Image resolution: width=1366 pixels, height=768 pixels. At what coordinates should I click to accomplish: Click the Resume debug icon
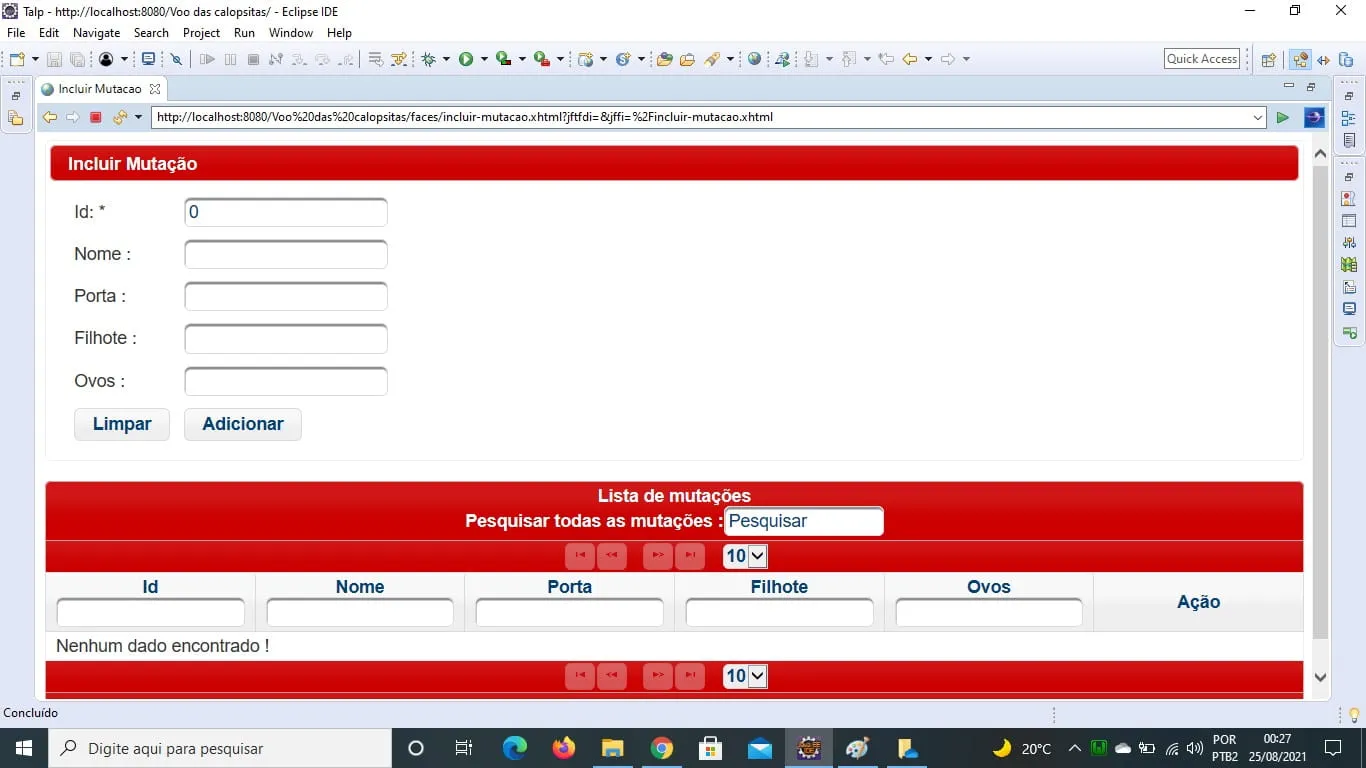click(x=207, y=60)
